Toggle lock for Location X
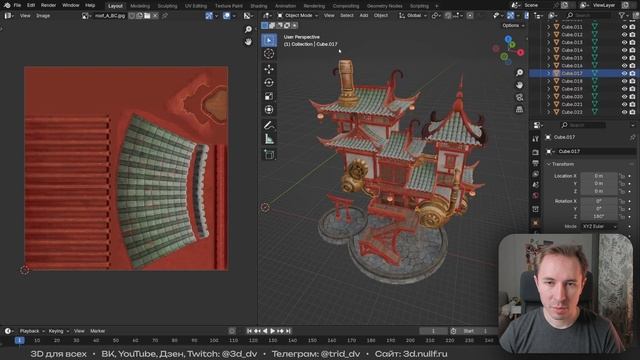This screenshot has height=360, width=640. [x=622, y=176]
